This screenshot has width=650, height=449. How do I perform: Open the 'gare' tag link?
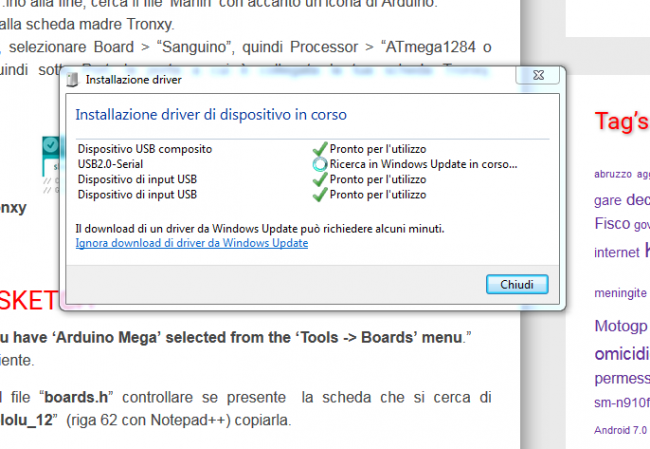607,199
